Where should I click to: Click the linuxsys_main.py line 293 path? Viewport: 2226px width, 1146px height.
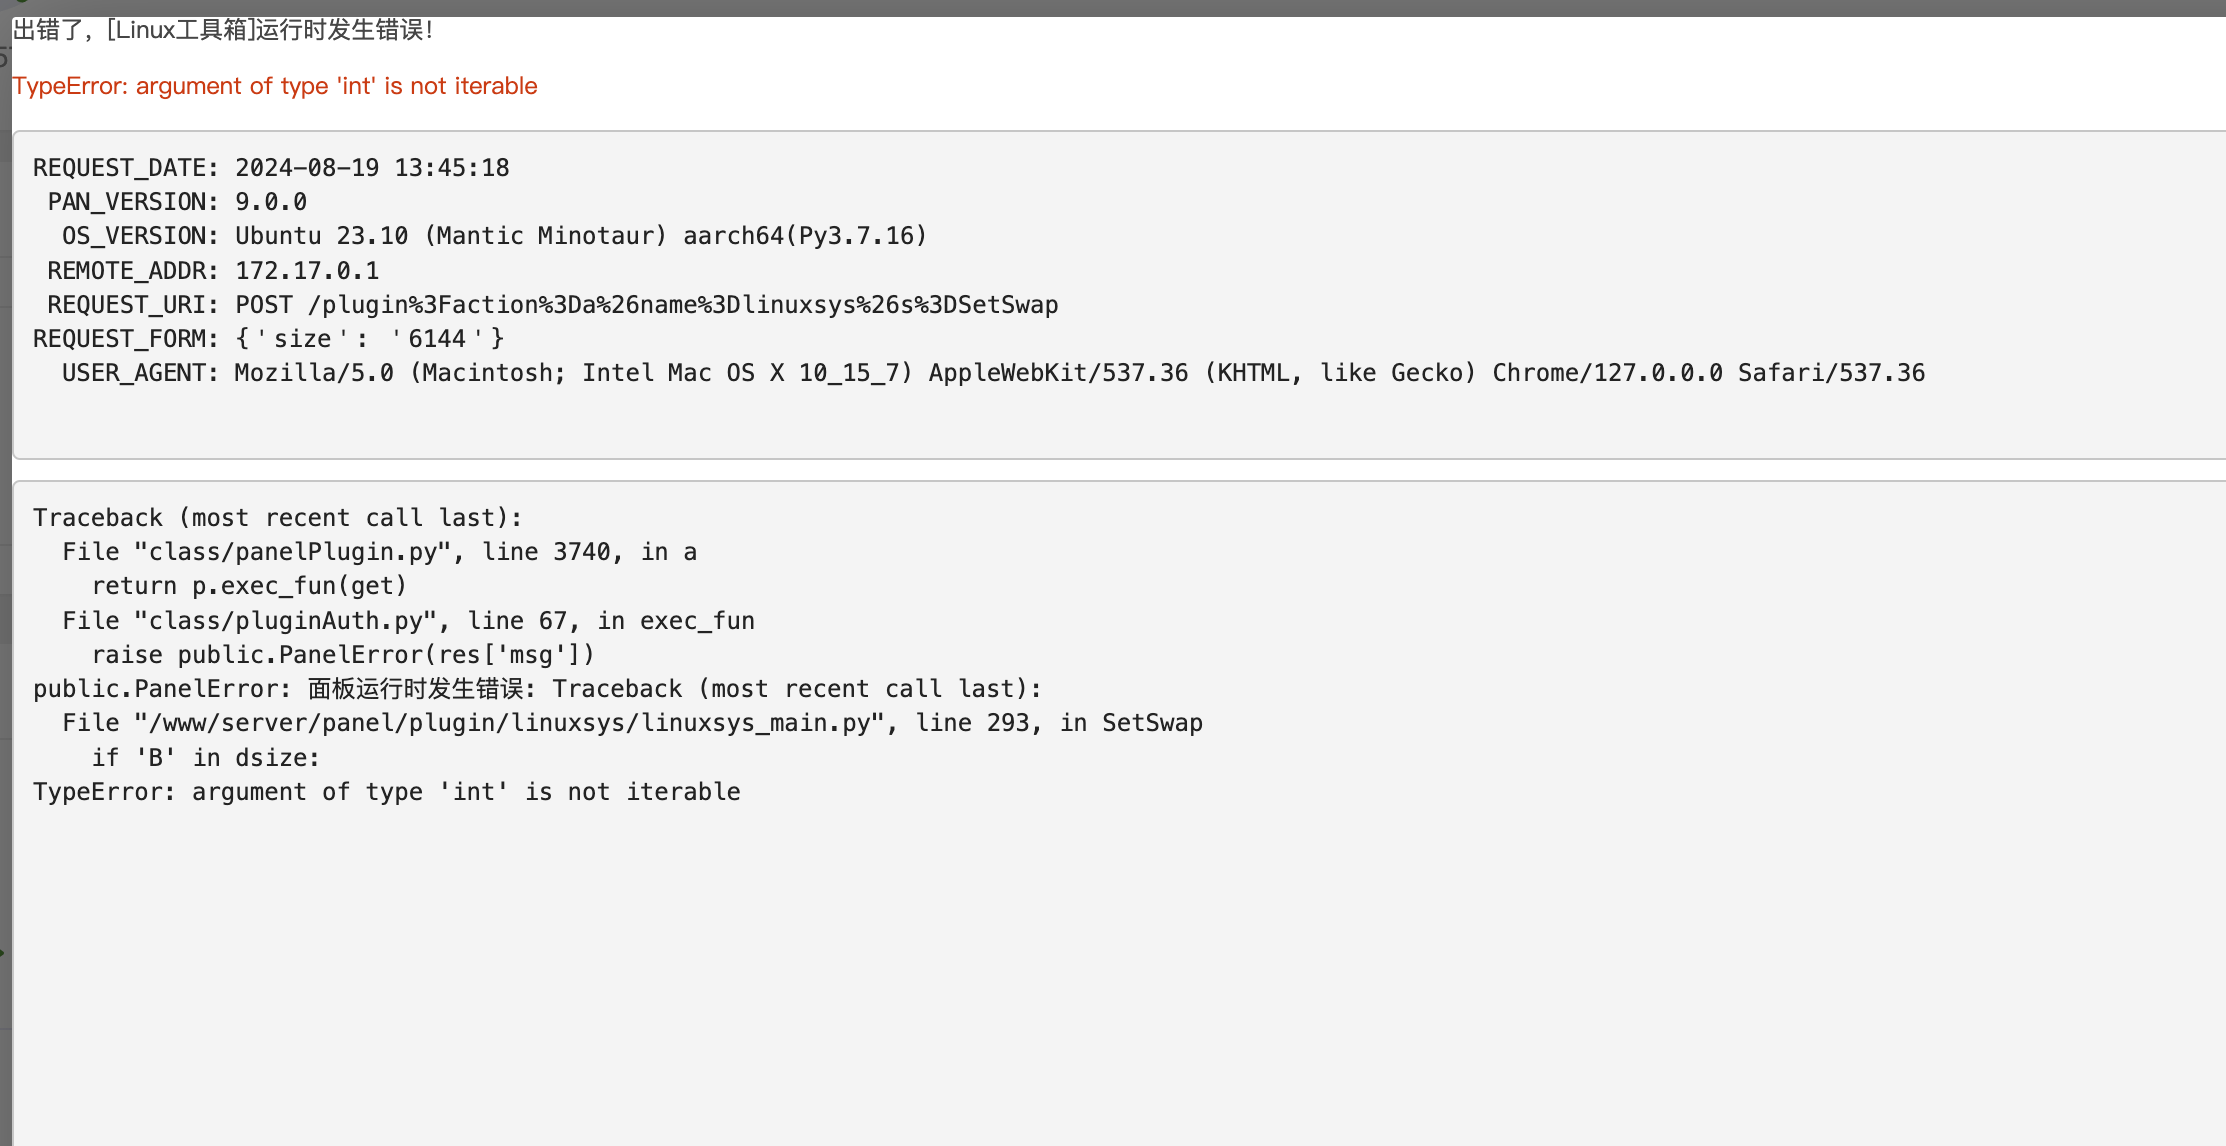point(632,723)
